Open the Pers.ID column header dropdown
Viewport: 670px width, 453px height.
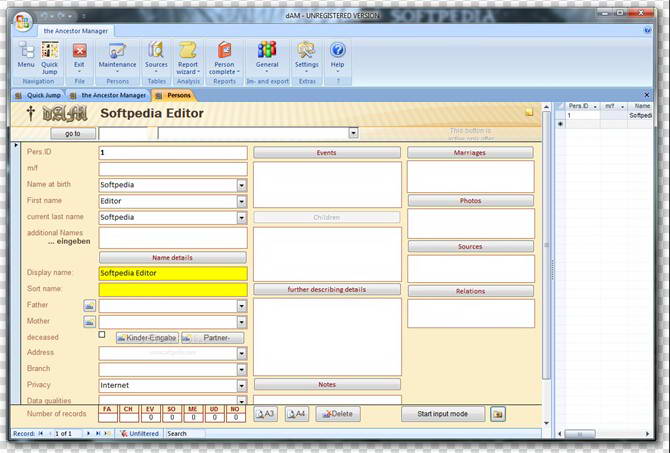[595, 106]
